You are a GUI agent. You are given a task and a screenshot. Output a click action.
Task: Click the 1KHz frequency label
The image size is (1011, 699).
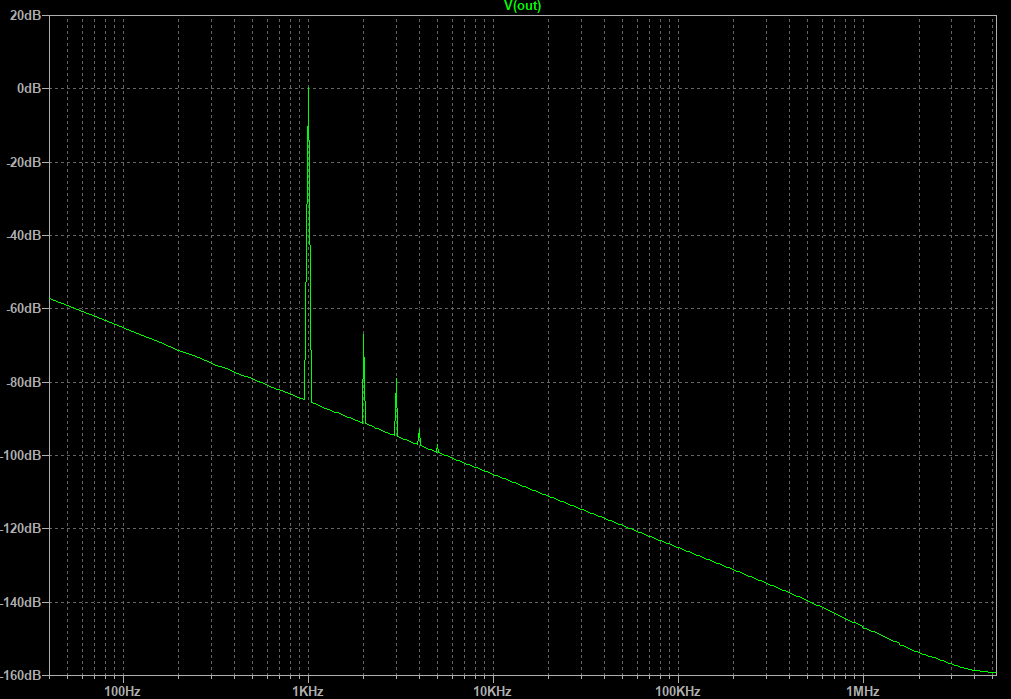pyautogui.click(x=308, y=691)
